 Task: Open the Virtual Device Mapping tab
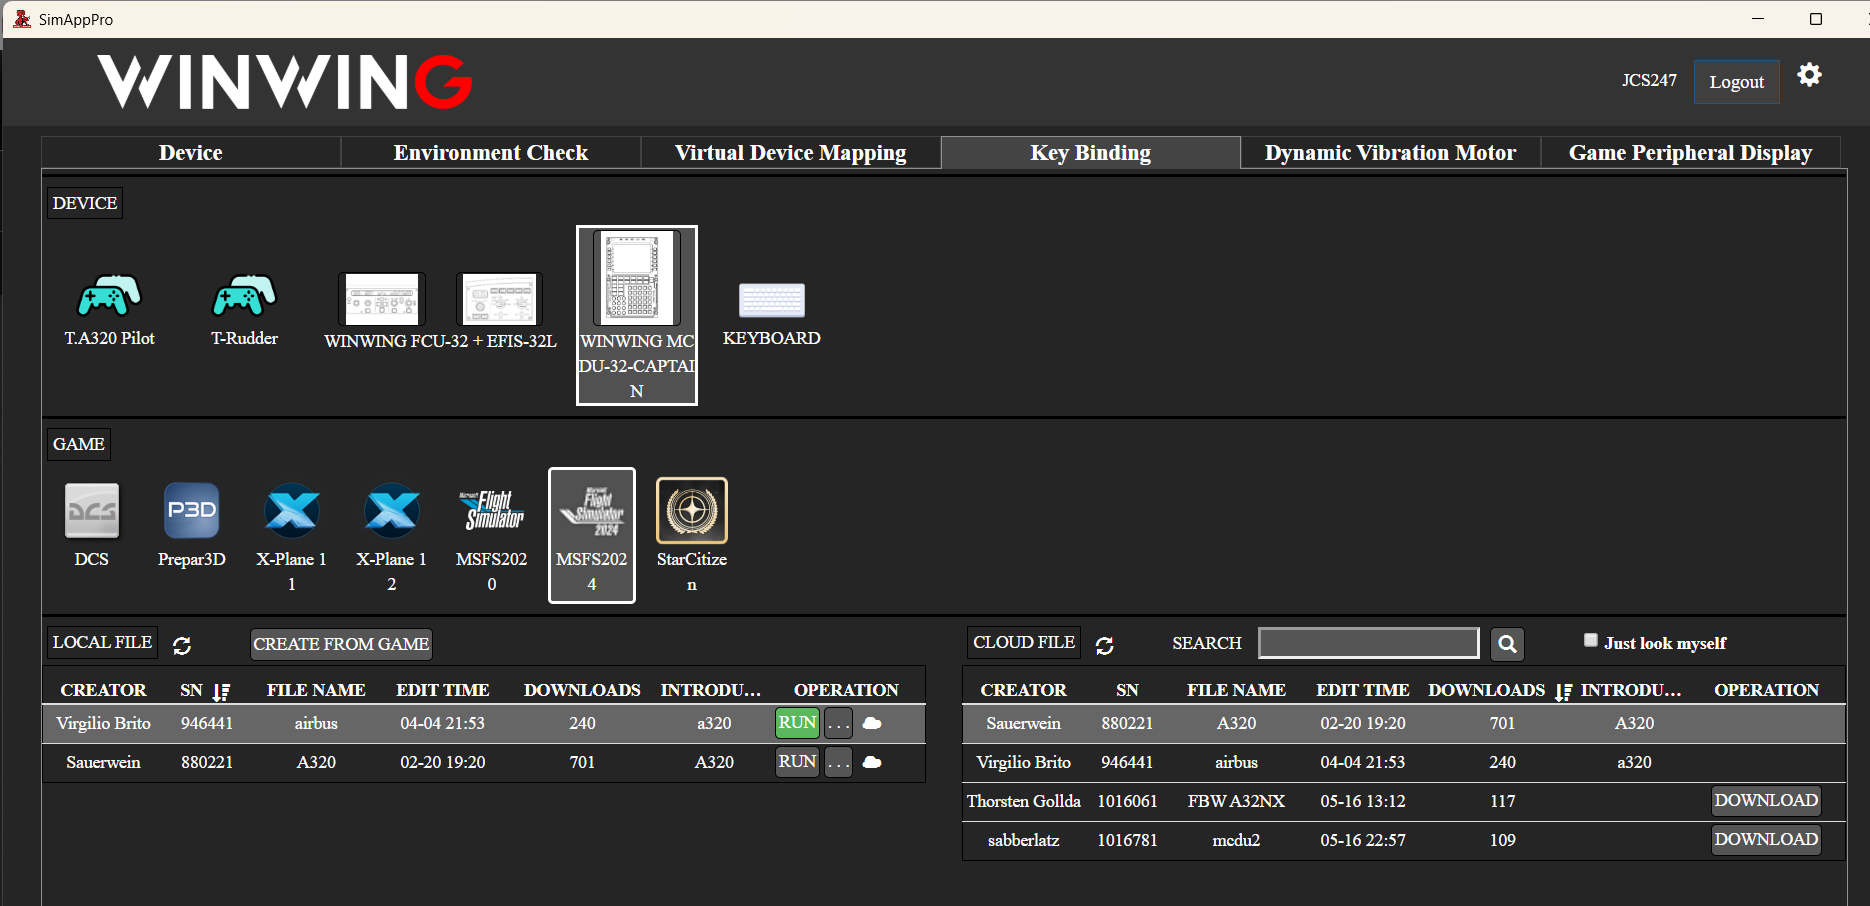click(x=791, y=152)
